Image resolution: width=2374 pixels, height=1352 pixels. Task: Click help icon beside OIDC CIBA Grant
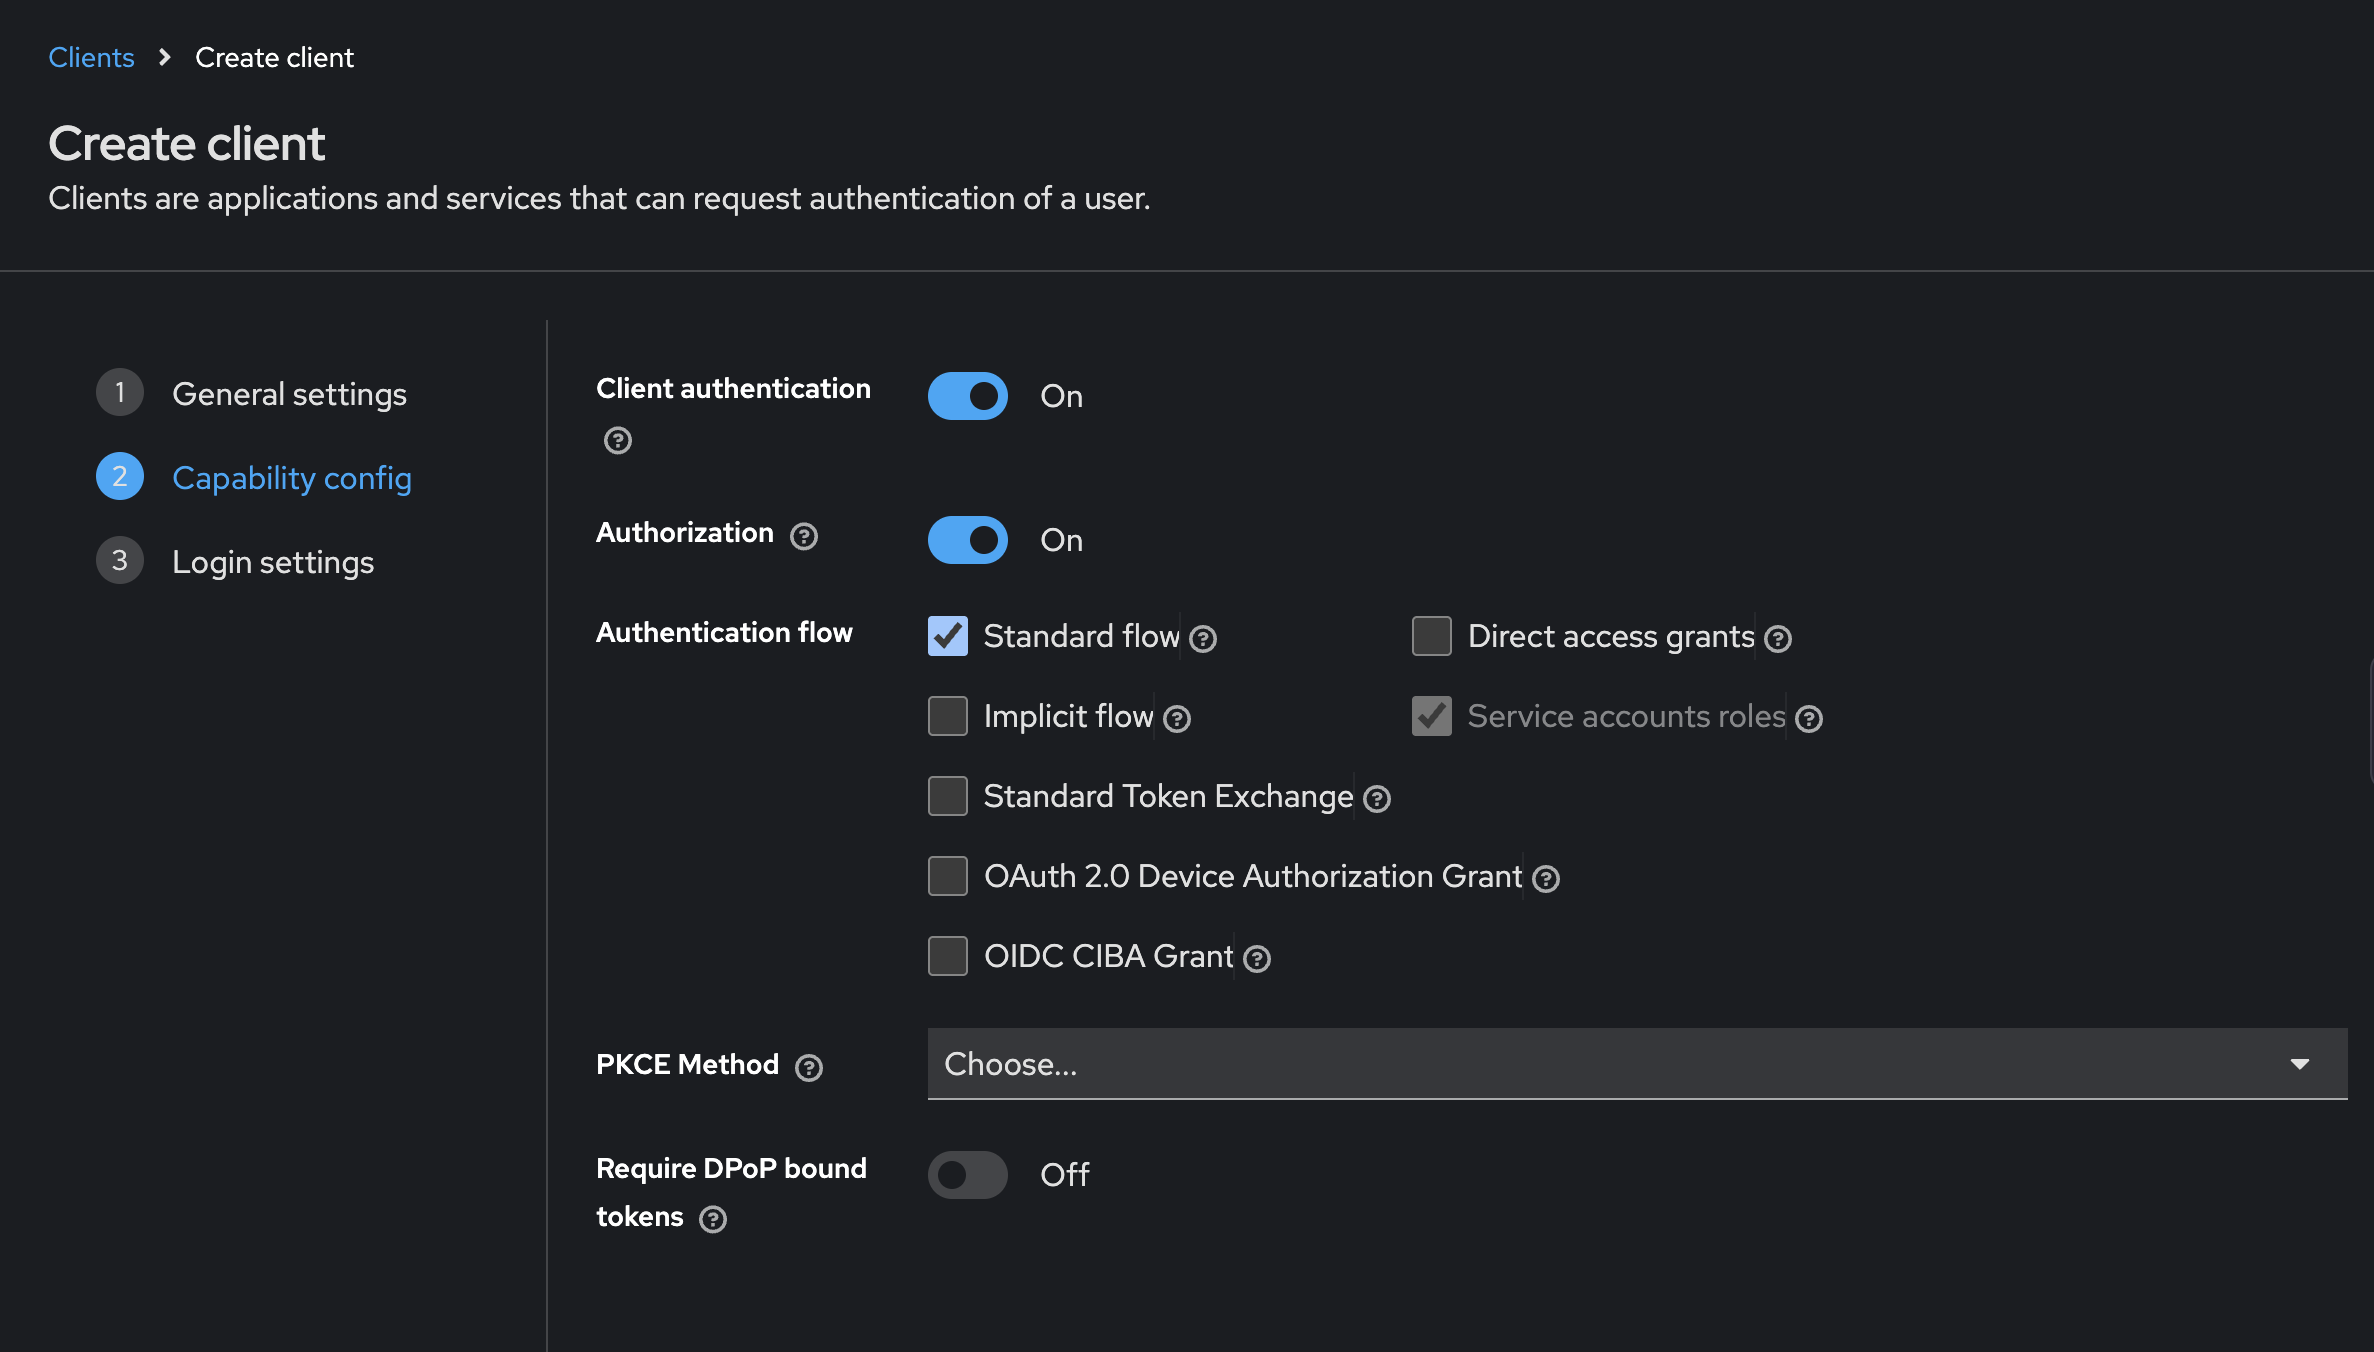pos(1256,959)
